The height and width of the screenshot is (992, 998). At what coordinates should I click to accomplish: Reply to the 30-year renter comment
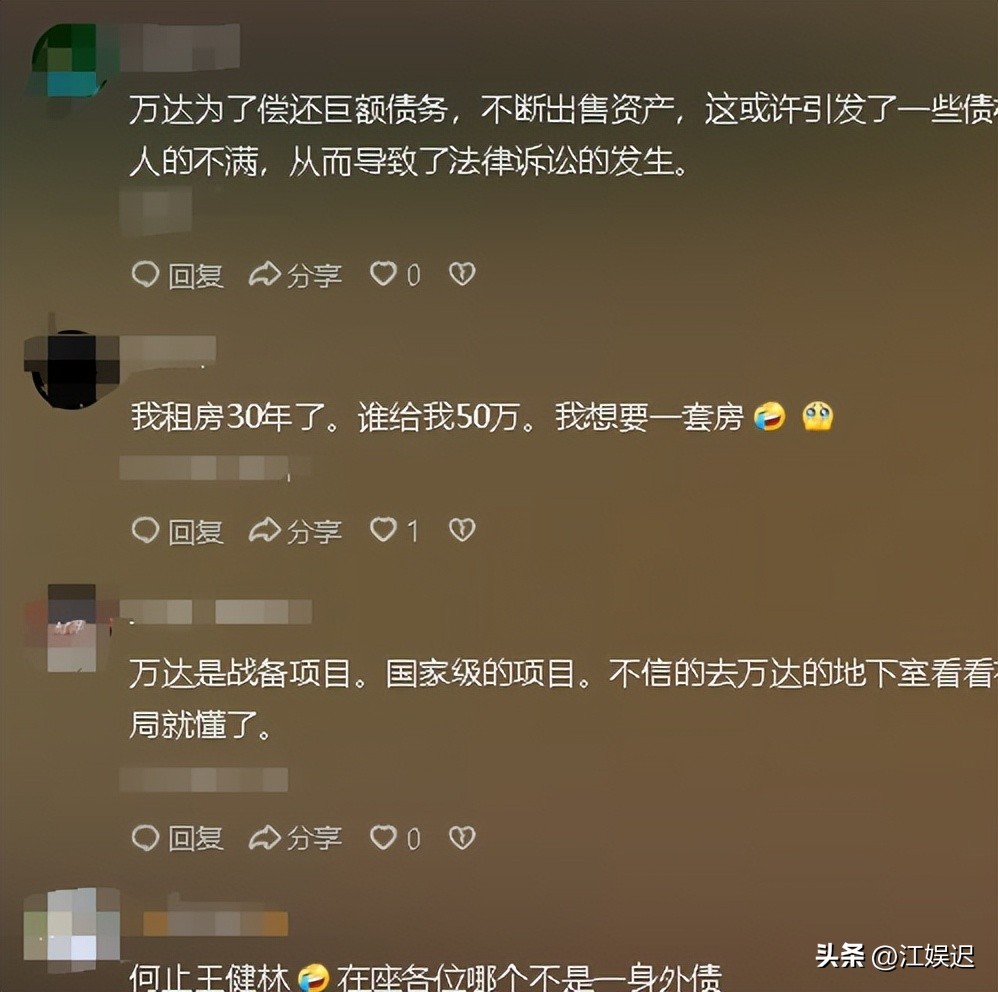point(178,531)
